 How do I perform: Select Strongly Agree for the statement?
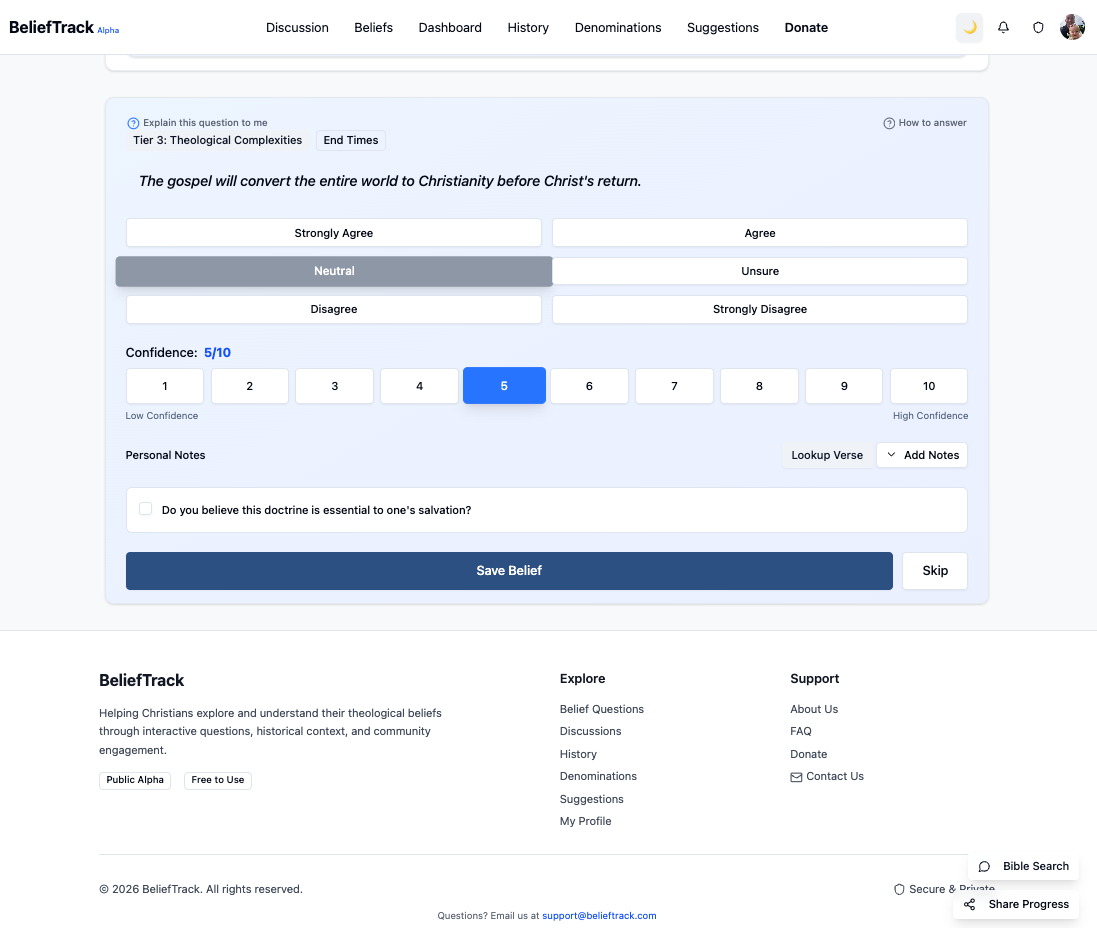tap(333, 232)
